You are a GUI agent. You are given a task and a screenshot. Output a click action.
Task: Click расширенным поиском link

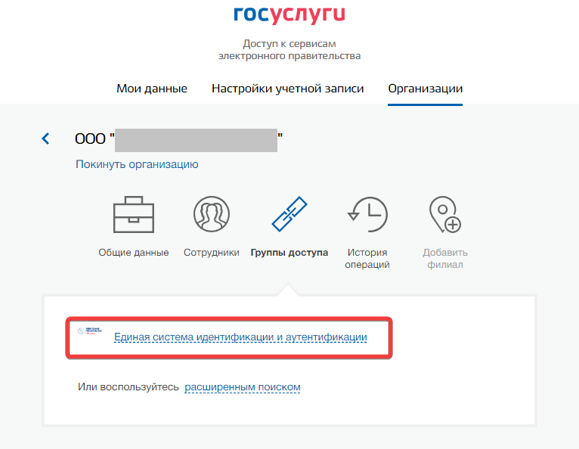coord(242,387)
